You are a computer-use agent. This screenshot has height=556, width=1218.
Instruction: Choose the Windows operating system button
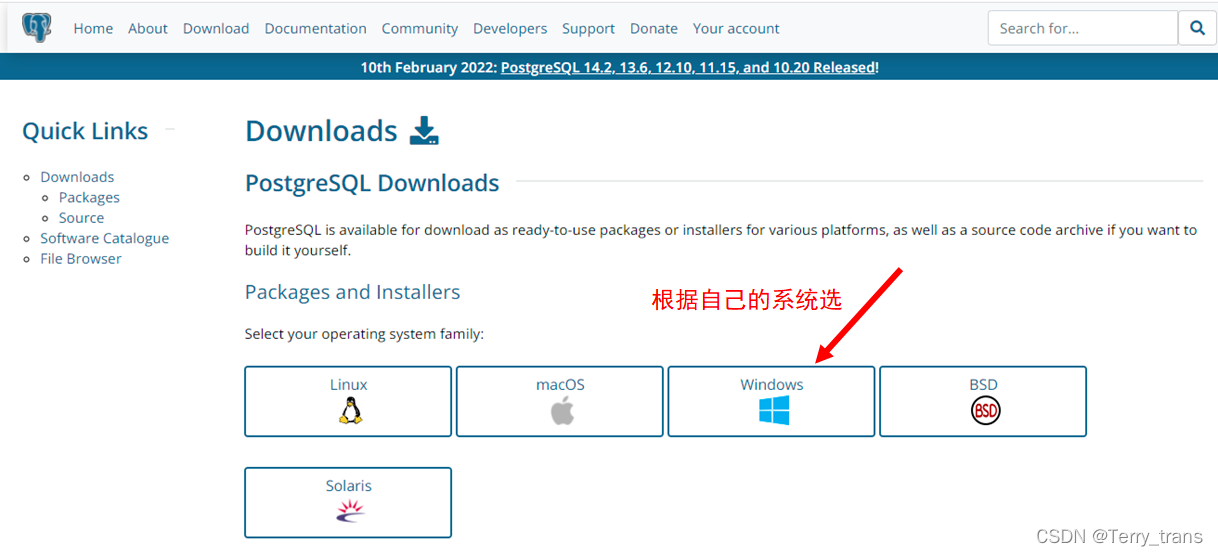(771, 401)
